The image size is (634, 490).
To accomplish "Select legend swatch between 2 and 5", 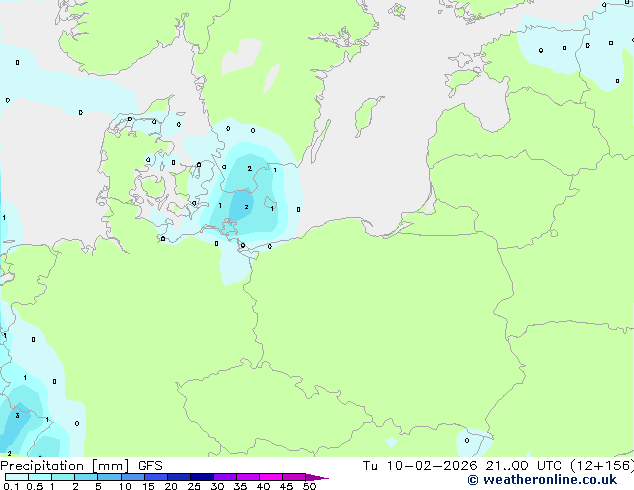I will [86, 477].
